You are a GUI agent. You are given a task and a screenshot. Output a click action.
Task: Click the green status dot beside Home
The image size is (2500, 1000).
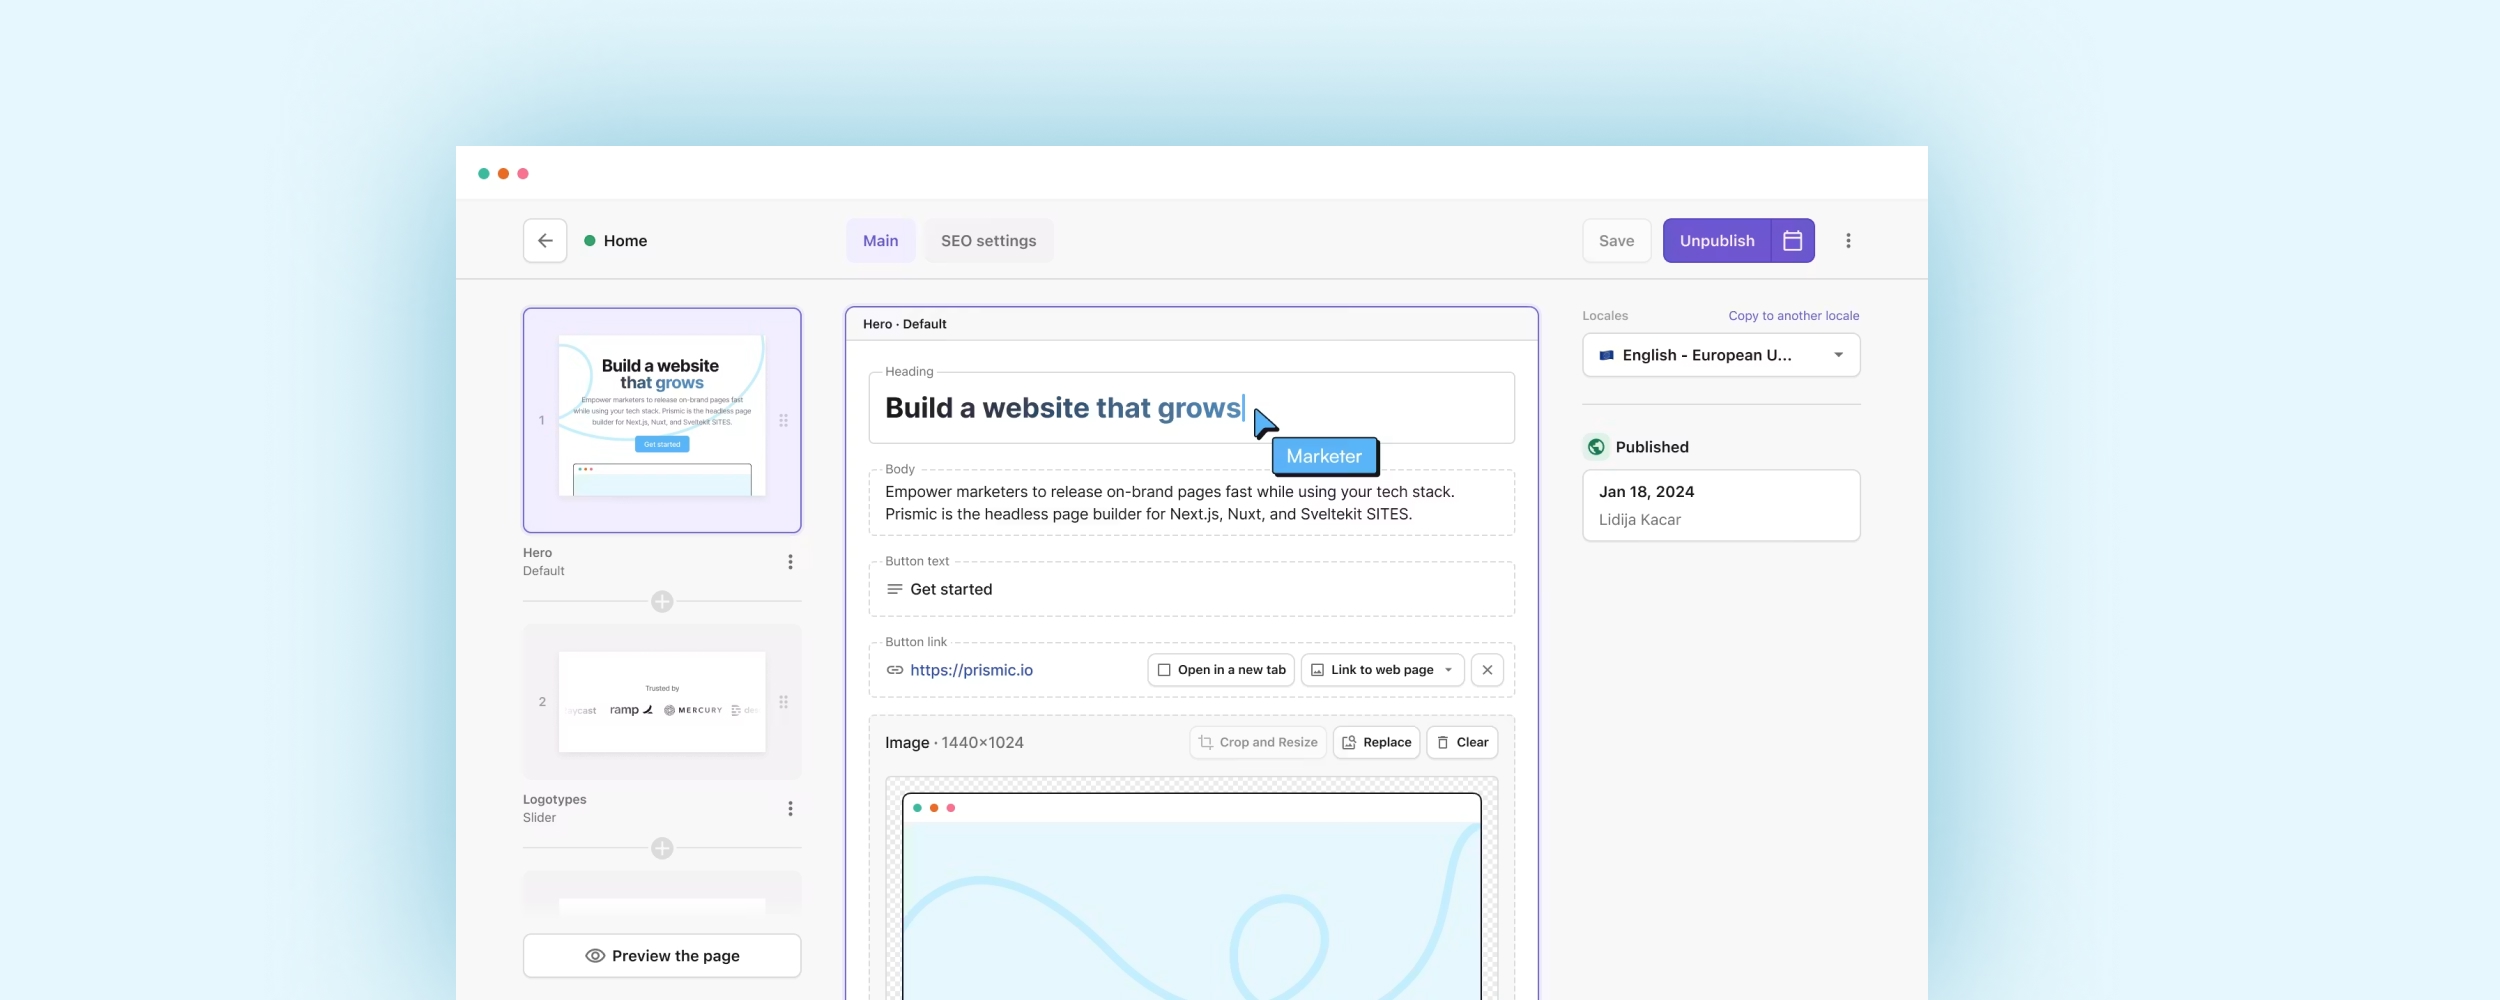(x=590, y=241)
